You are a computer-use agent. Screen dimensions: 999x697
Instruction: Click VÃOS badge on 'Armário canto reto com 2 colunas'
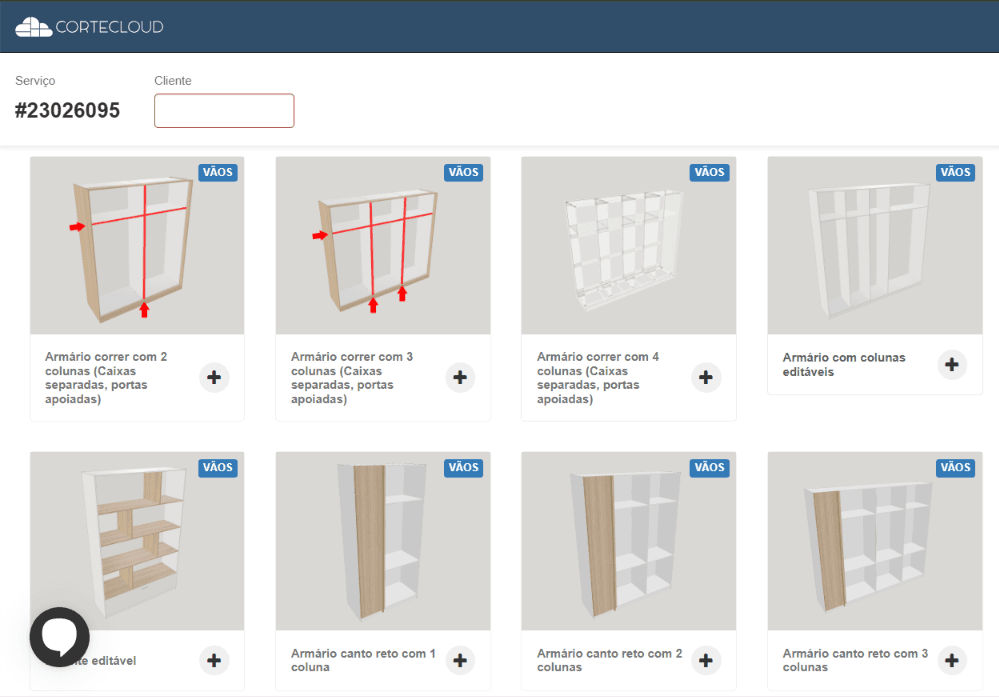point(709,467)
